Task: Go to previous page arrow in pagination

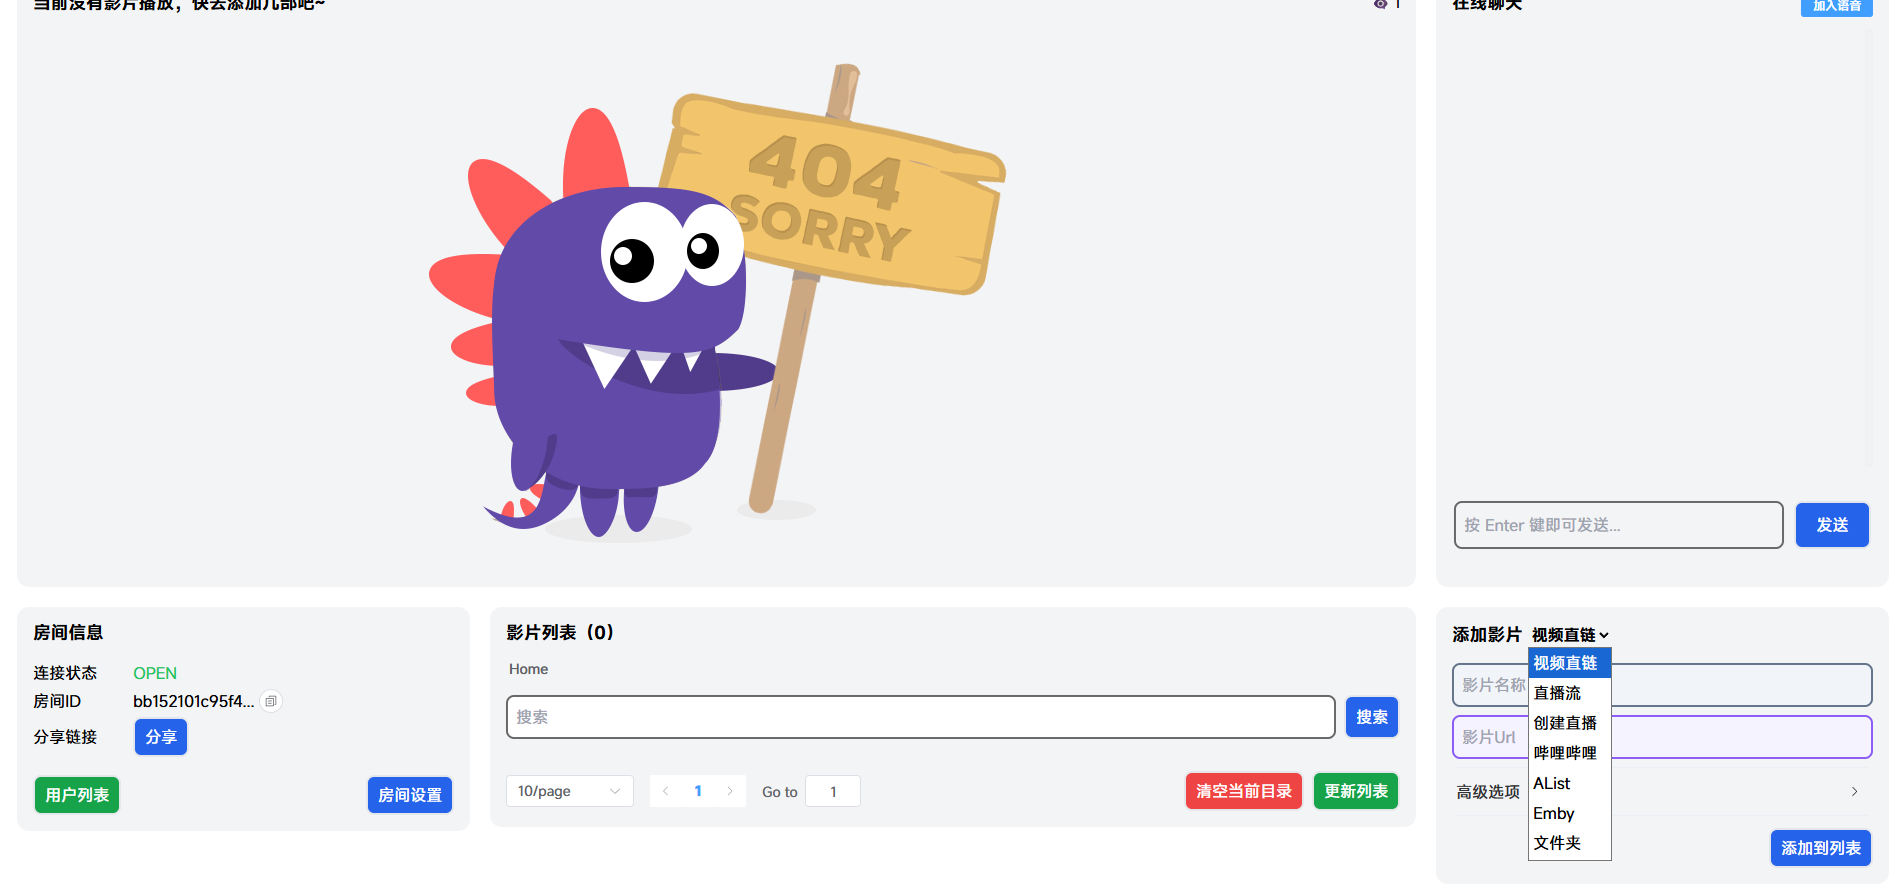Action: (x=666, y=791)
